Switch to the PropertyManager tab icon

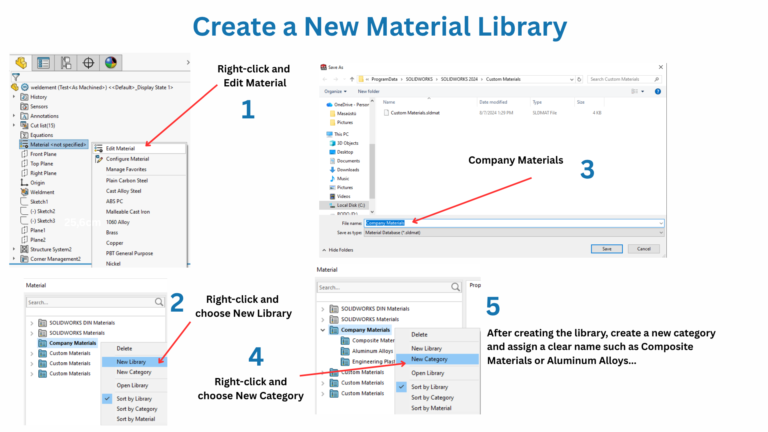pos(44,63)
